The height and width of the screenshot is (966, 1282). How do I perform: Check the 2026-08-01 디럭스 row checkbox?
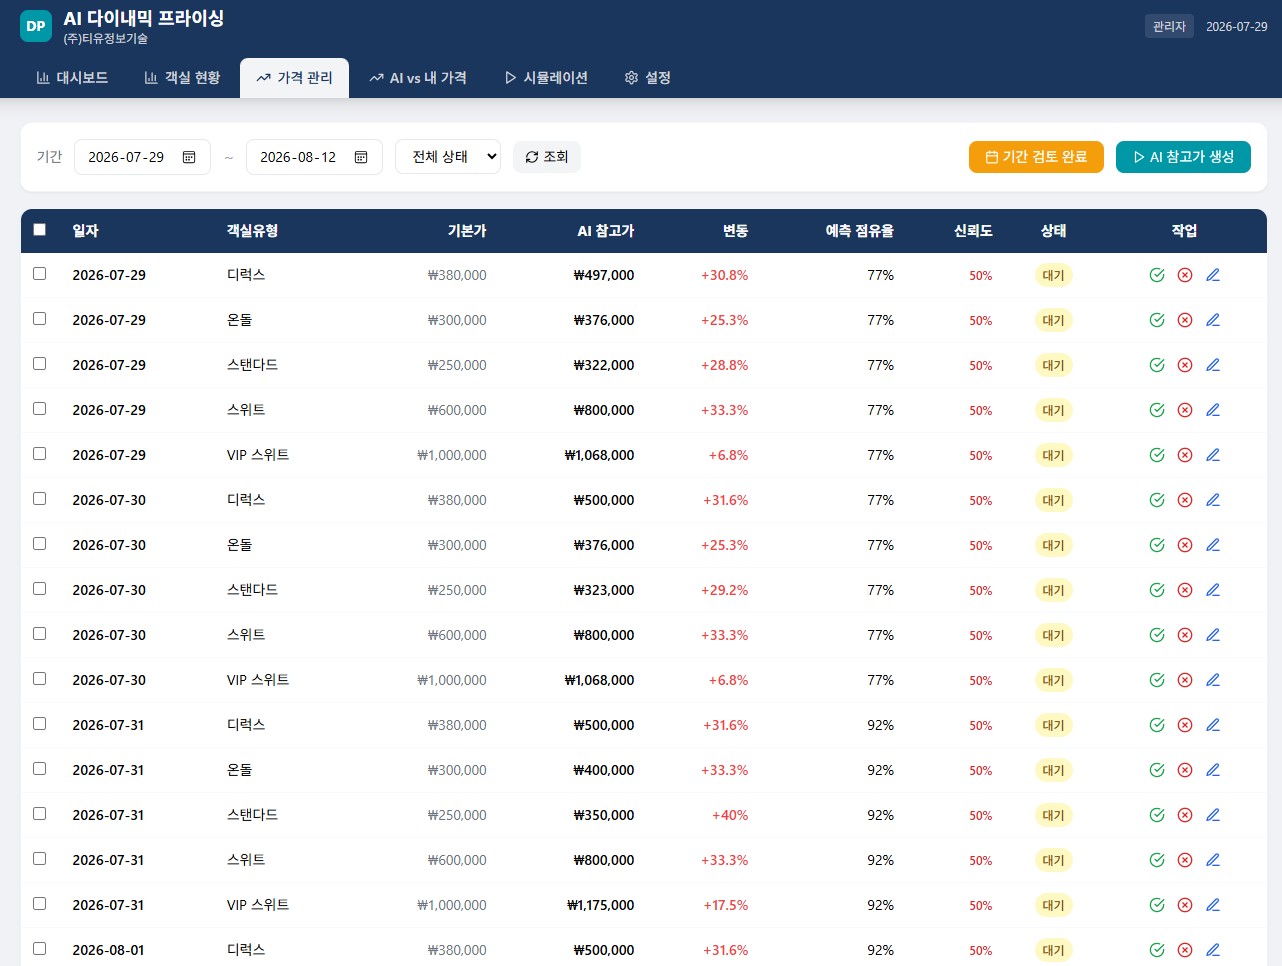coord(40,948)
